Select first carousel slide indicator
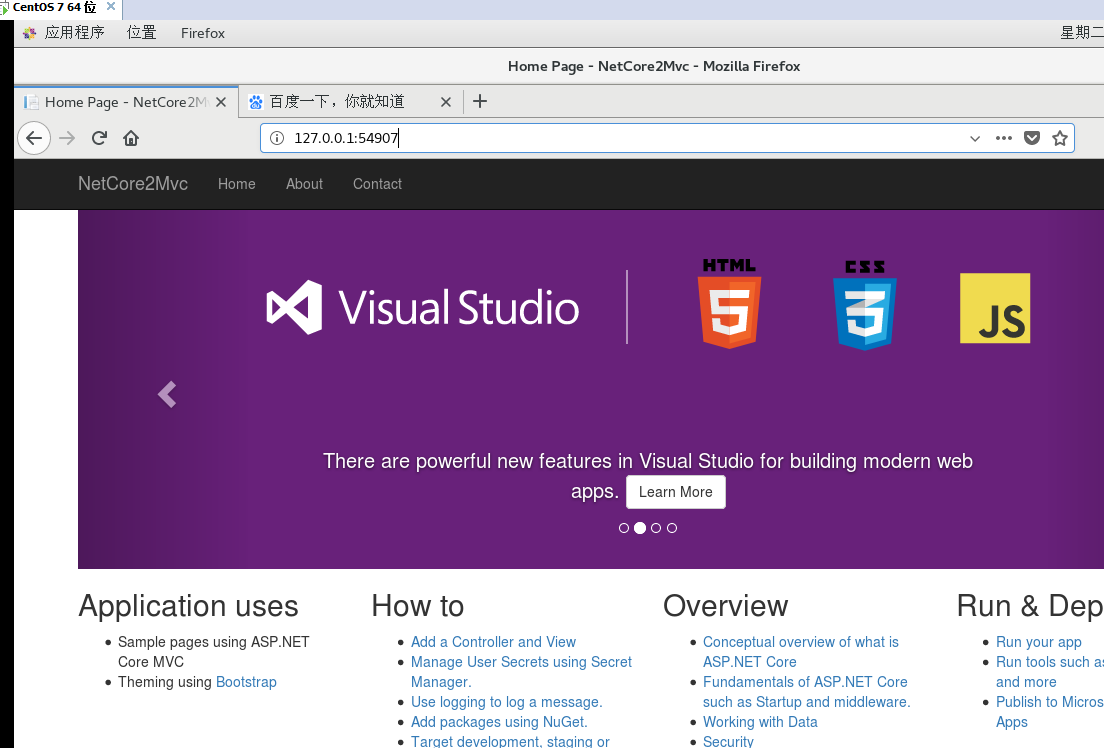1104x748 pixels. [624, 528]
